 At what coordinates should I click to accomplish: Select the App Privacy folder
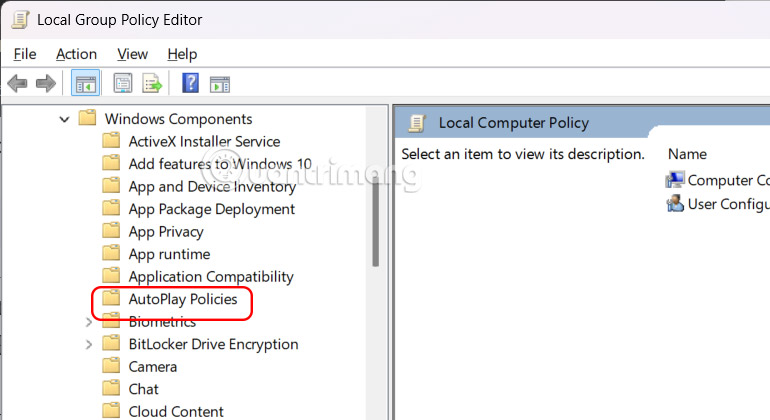click(x=165, y=232)
